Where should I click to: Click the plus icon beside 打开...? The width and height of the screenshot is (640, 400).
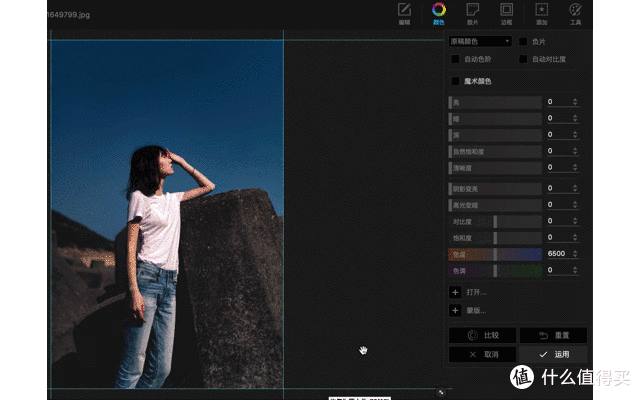pyautogui.click(x=455, y=292)
